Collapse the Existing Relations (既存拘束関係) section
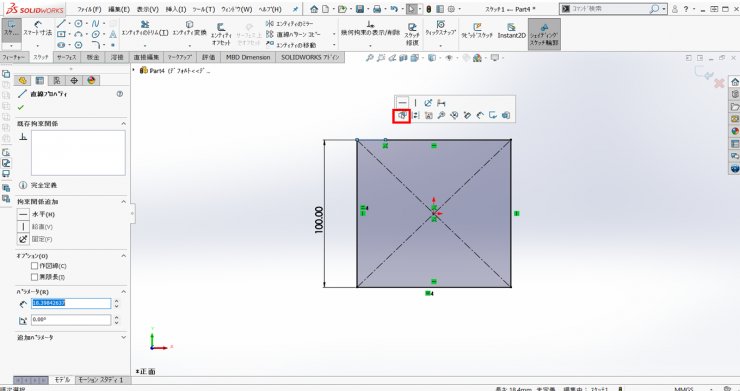 coord(124,124)
